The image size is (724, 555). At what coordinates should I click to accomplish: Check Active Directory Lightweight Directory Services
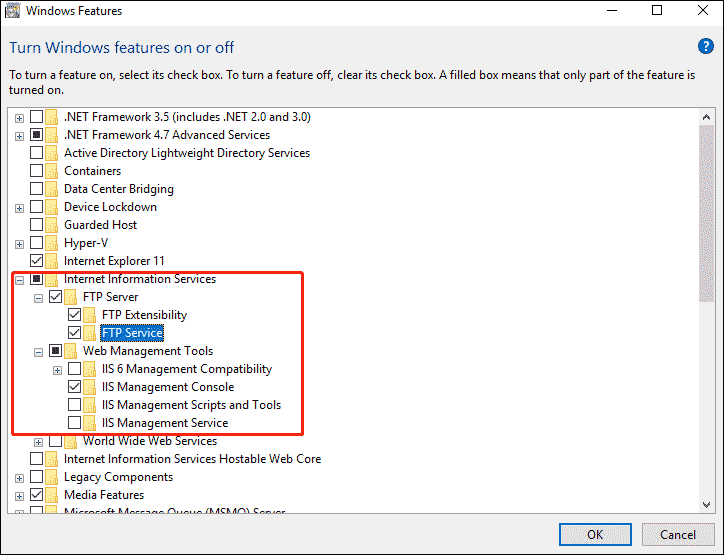coord(36,152)
